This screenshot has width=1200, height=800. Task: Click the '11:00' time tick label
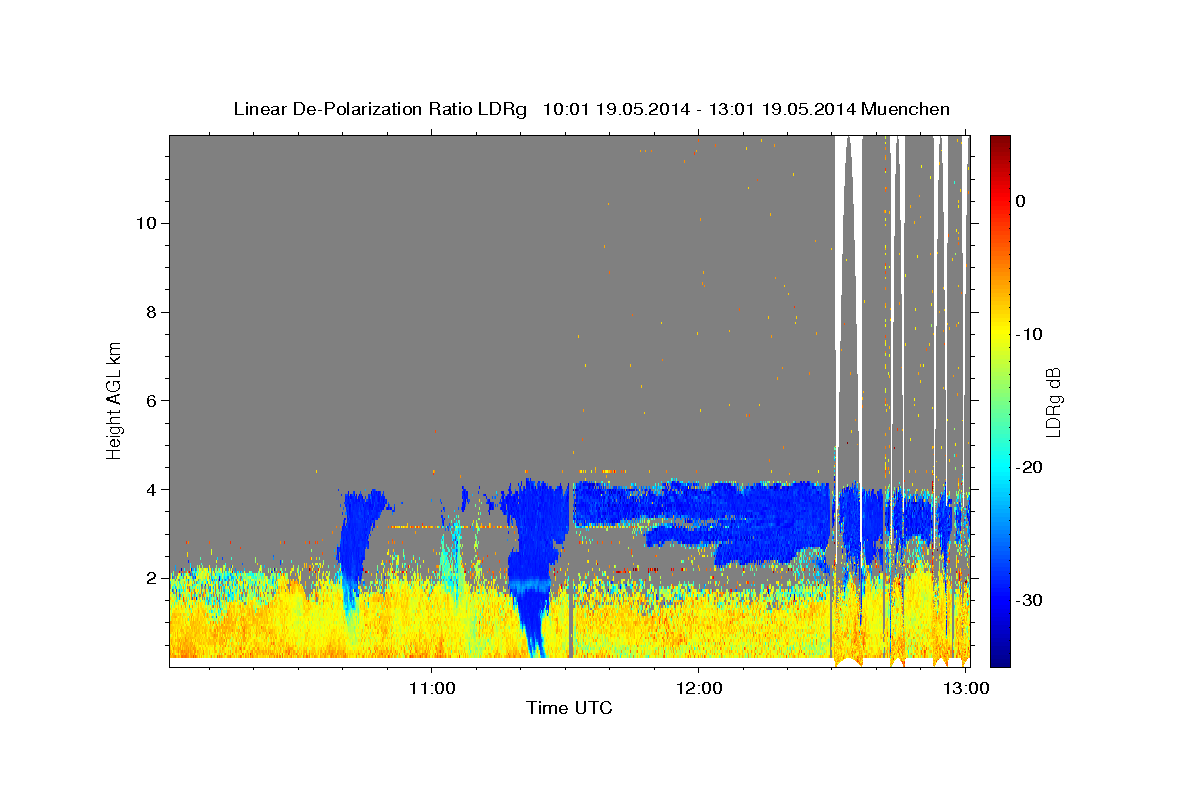(x=432, y=689)
